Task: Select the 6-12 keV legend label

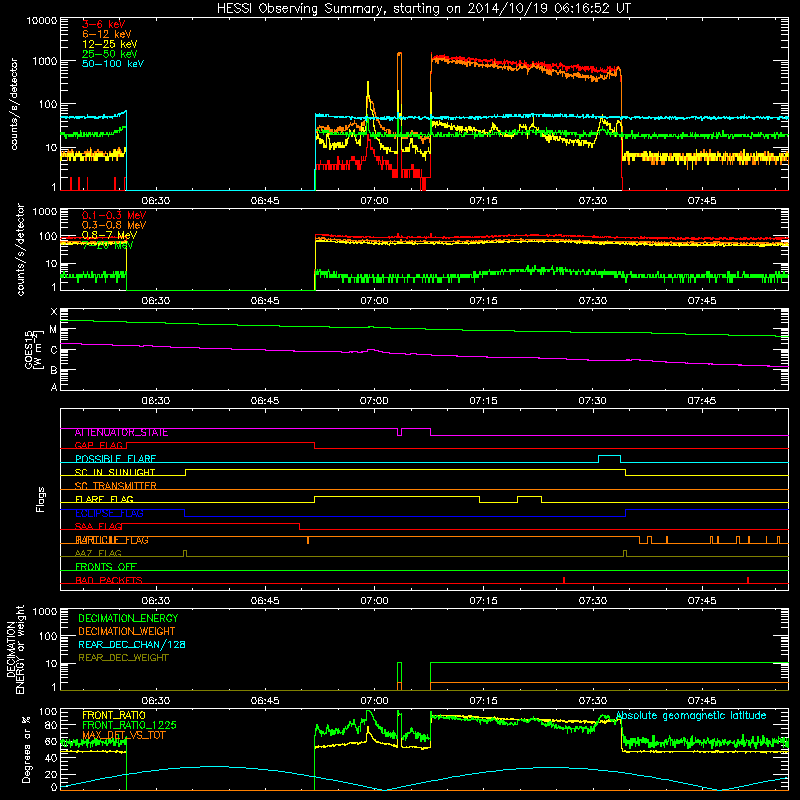Action: (107, 34)
